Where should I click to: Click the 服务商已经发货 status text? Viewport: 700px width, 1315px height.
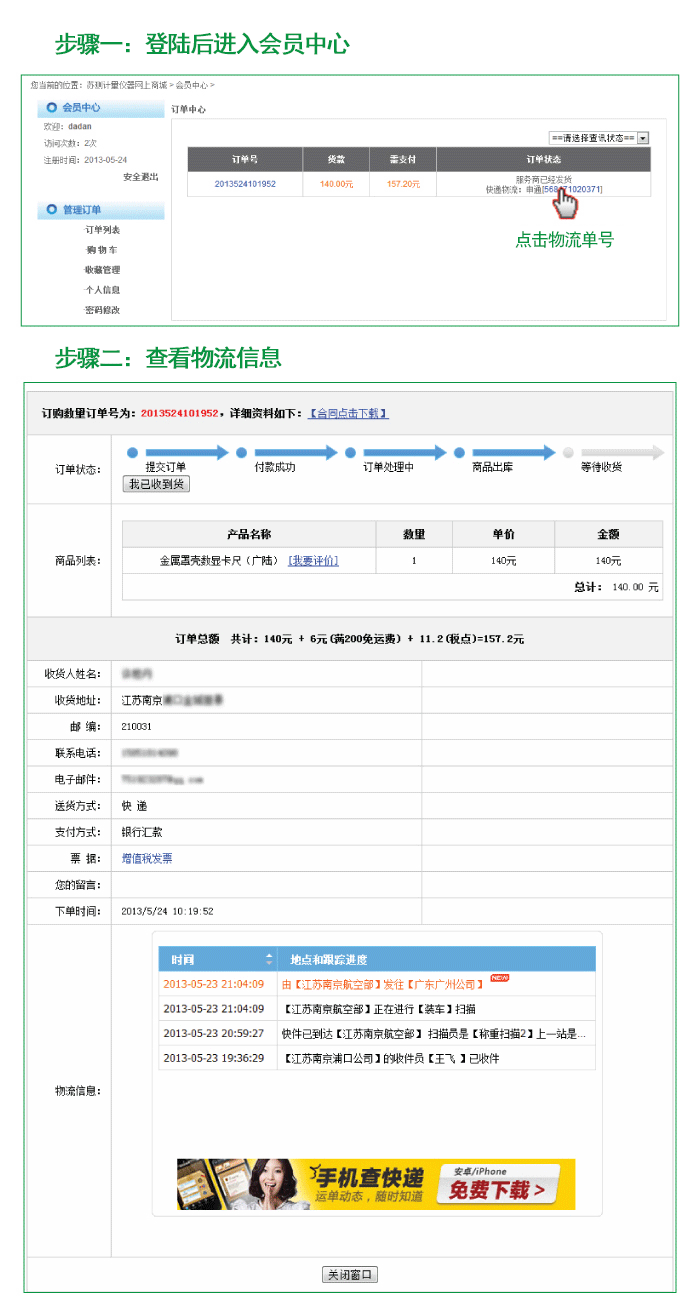point(544,179)
